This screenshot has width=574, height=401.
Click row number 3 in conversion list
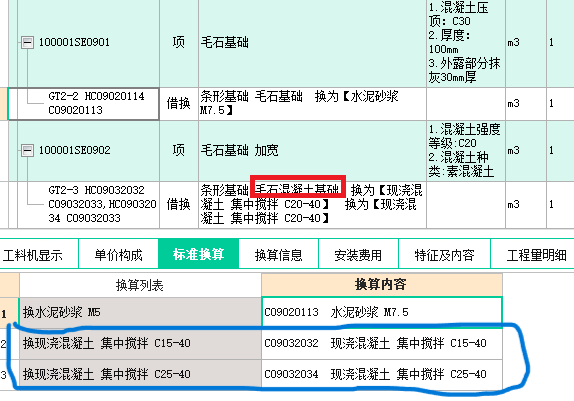tap(9, 374)
